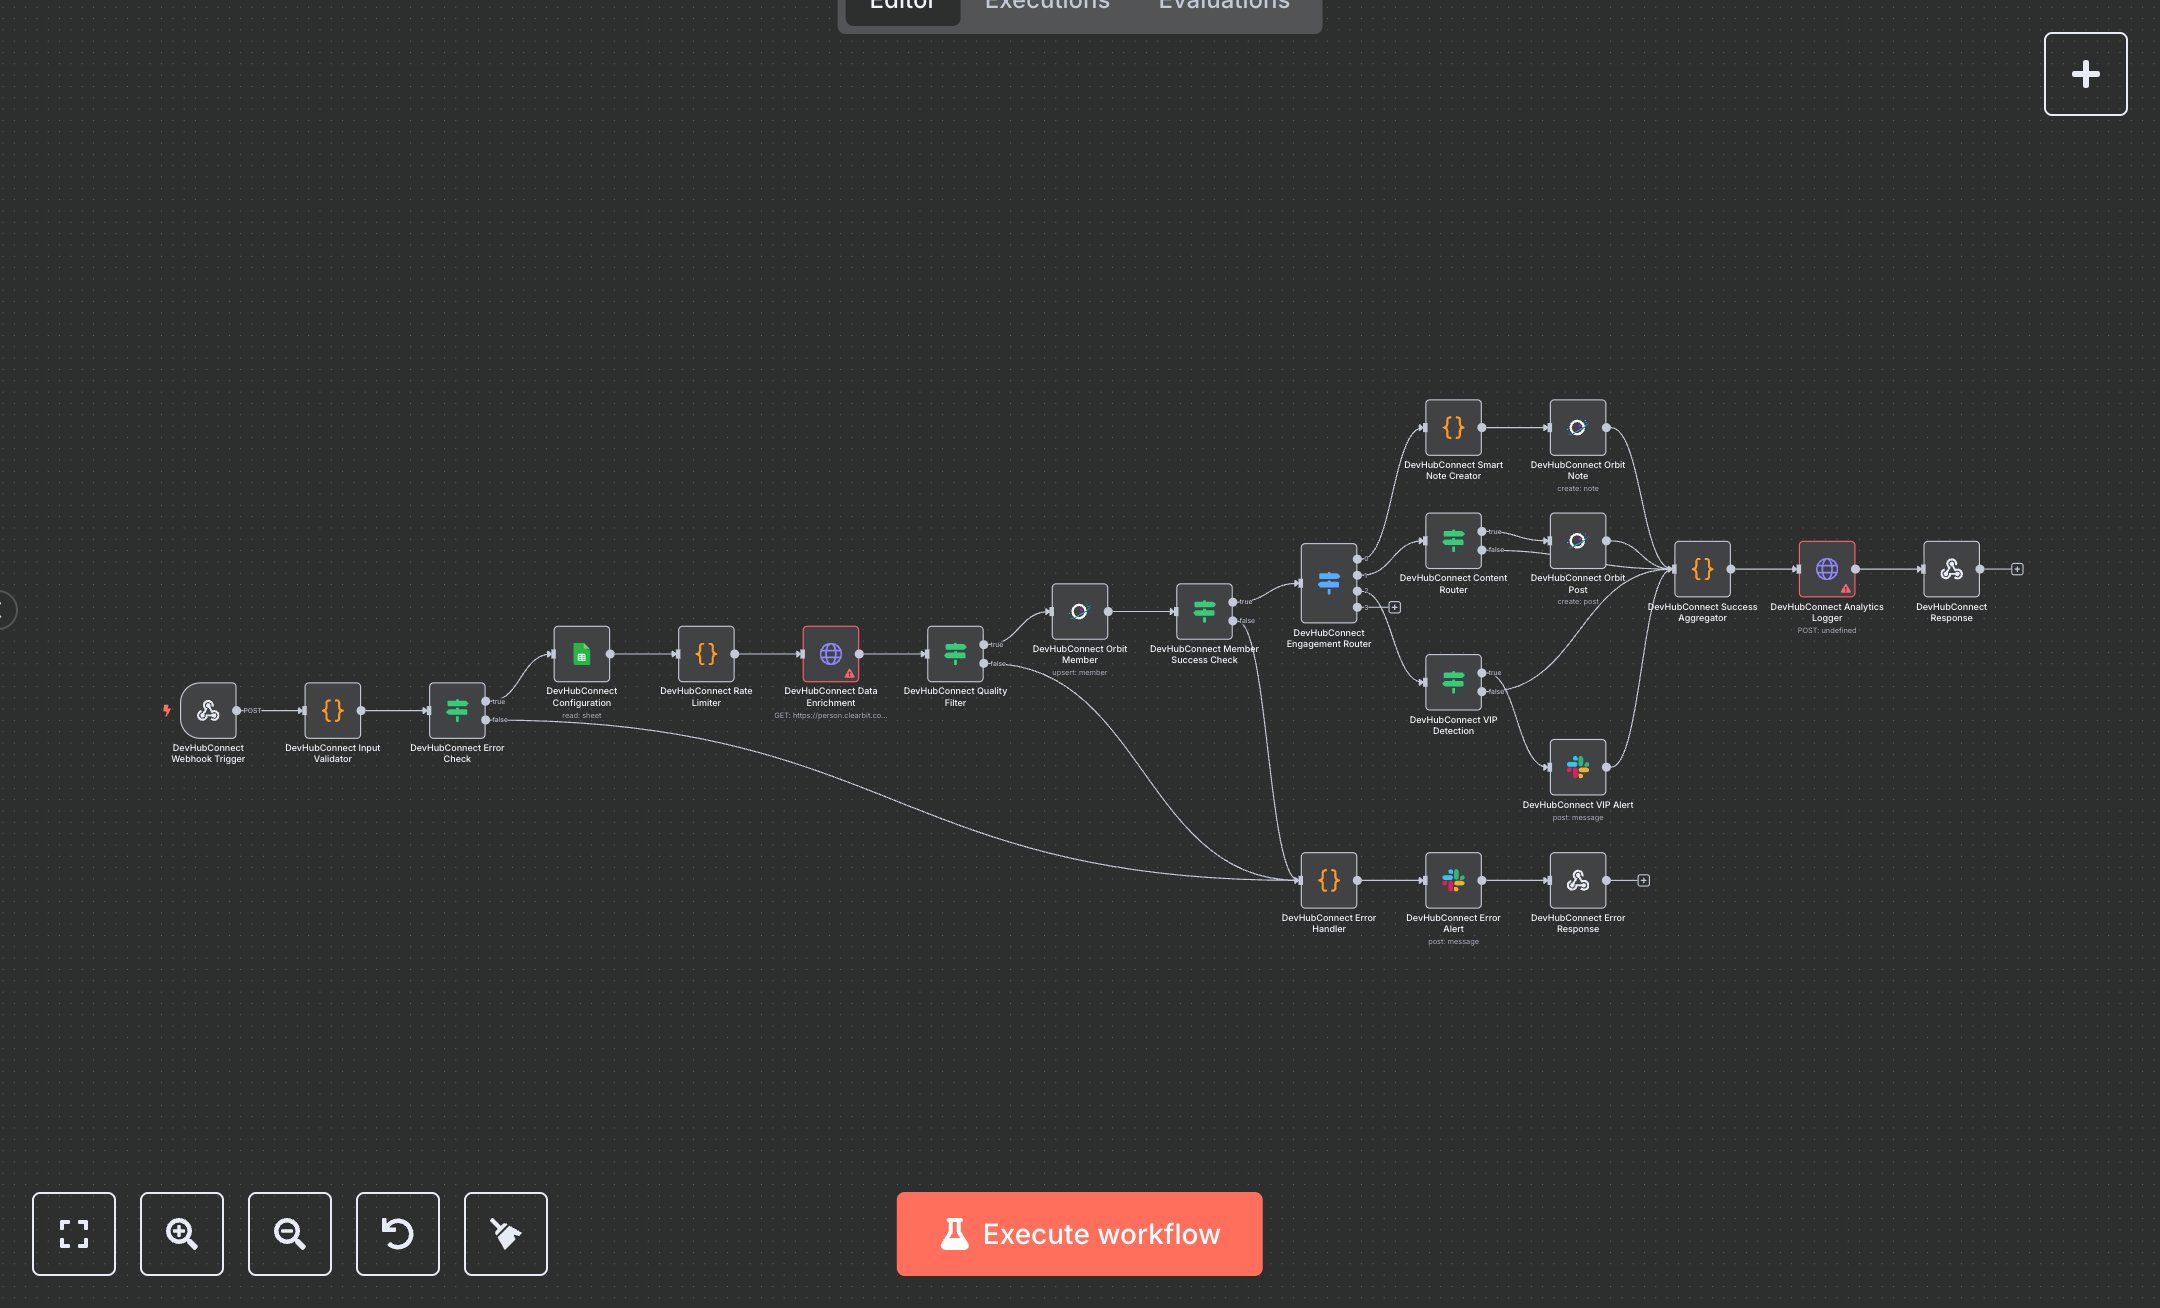
Task: Select the DevHubConnect Engagement Router node
Action: (1329, 581)
